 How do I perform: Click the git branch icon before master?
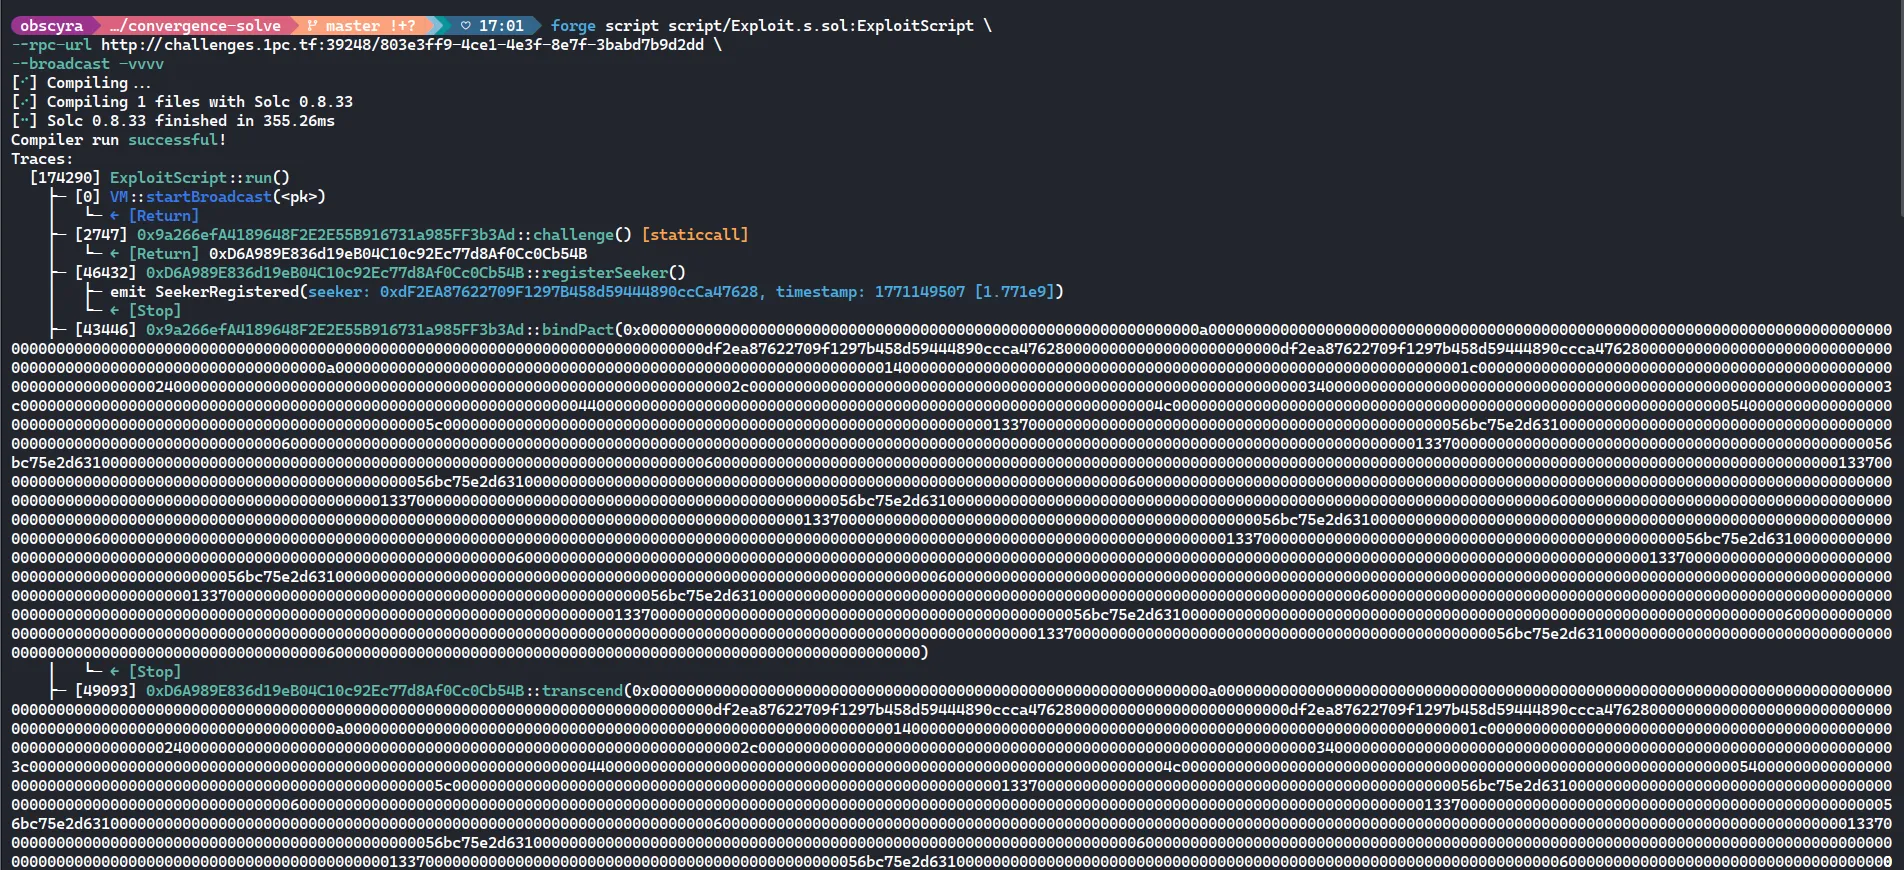(312, 26)
